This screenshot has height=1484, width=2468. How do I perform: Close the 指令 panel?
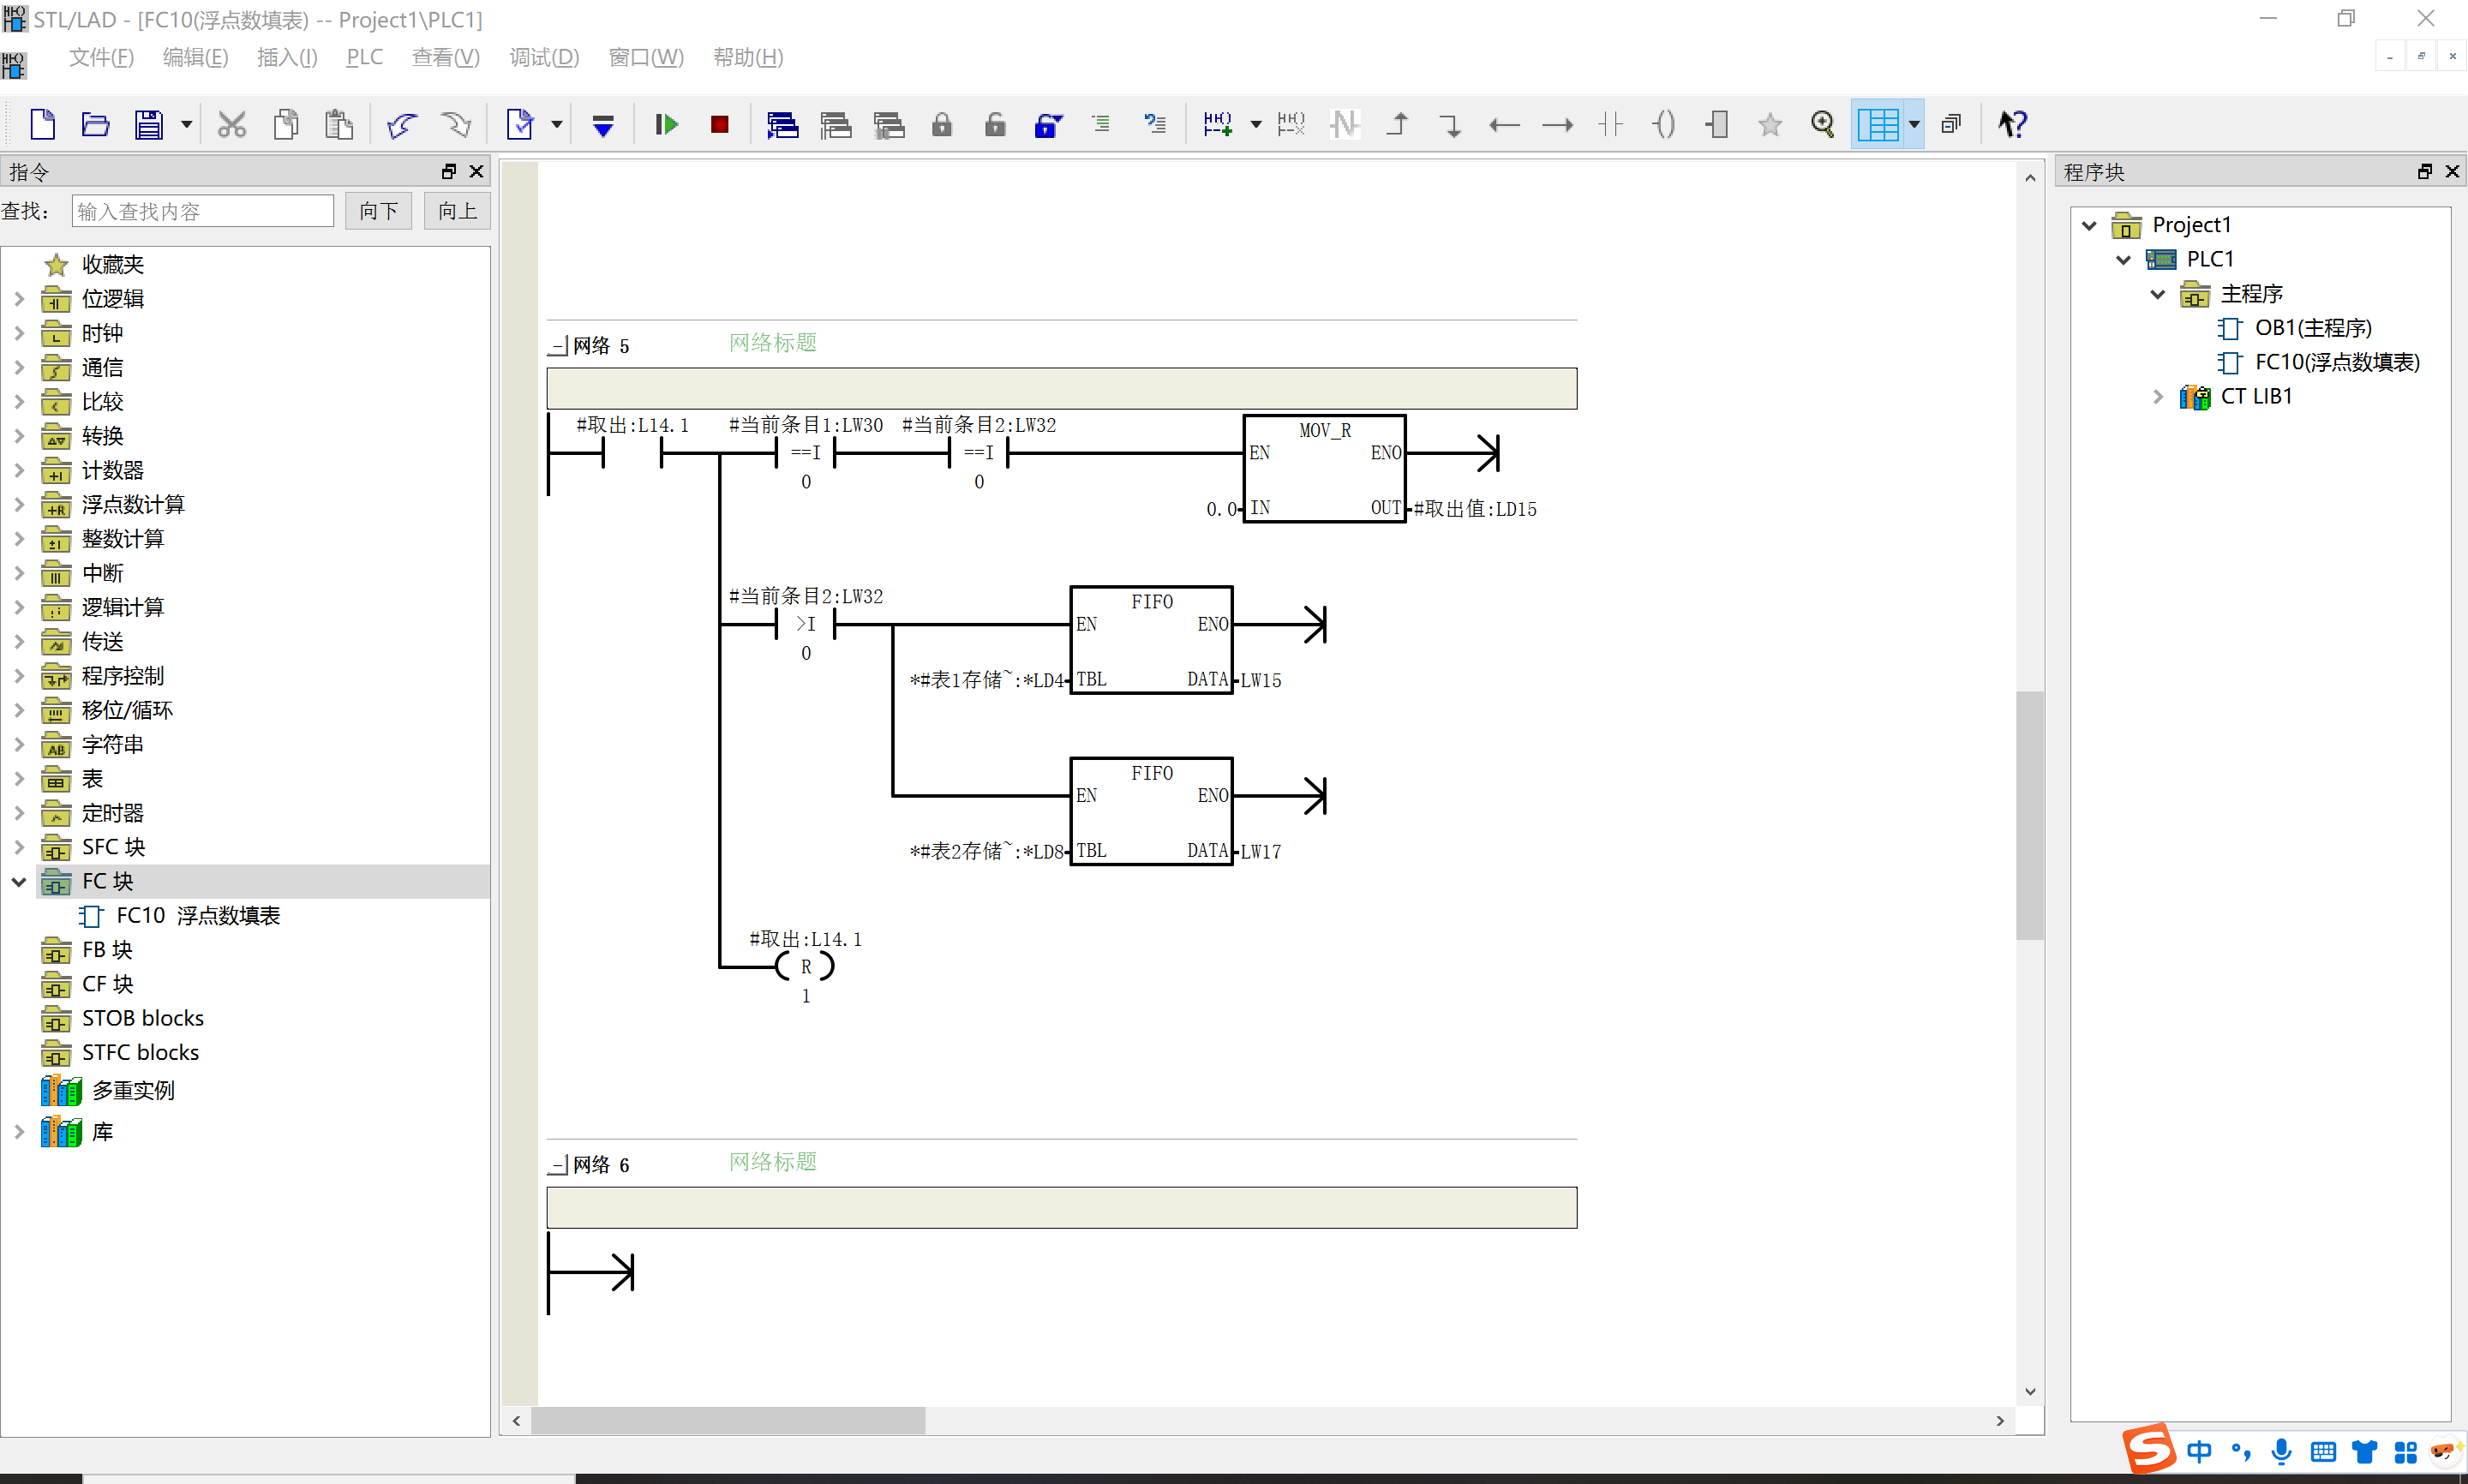pyautogui.click(x=477, y=171)
